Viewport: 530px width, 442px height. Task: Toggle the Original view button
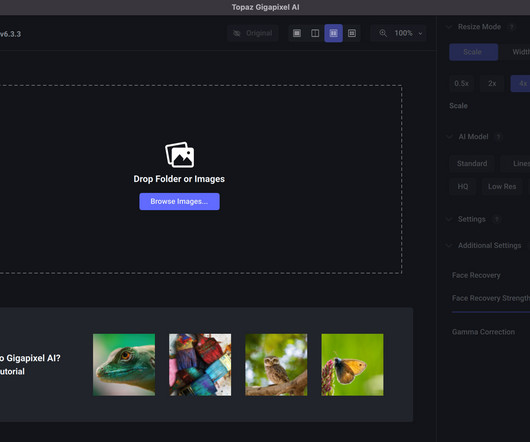(253, 33)
